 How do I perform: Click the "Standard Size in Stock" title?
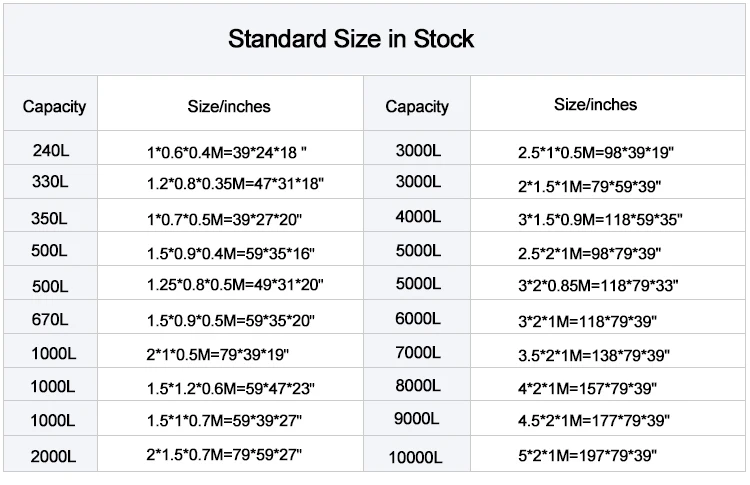350,40
